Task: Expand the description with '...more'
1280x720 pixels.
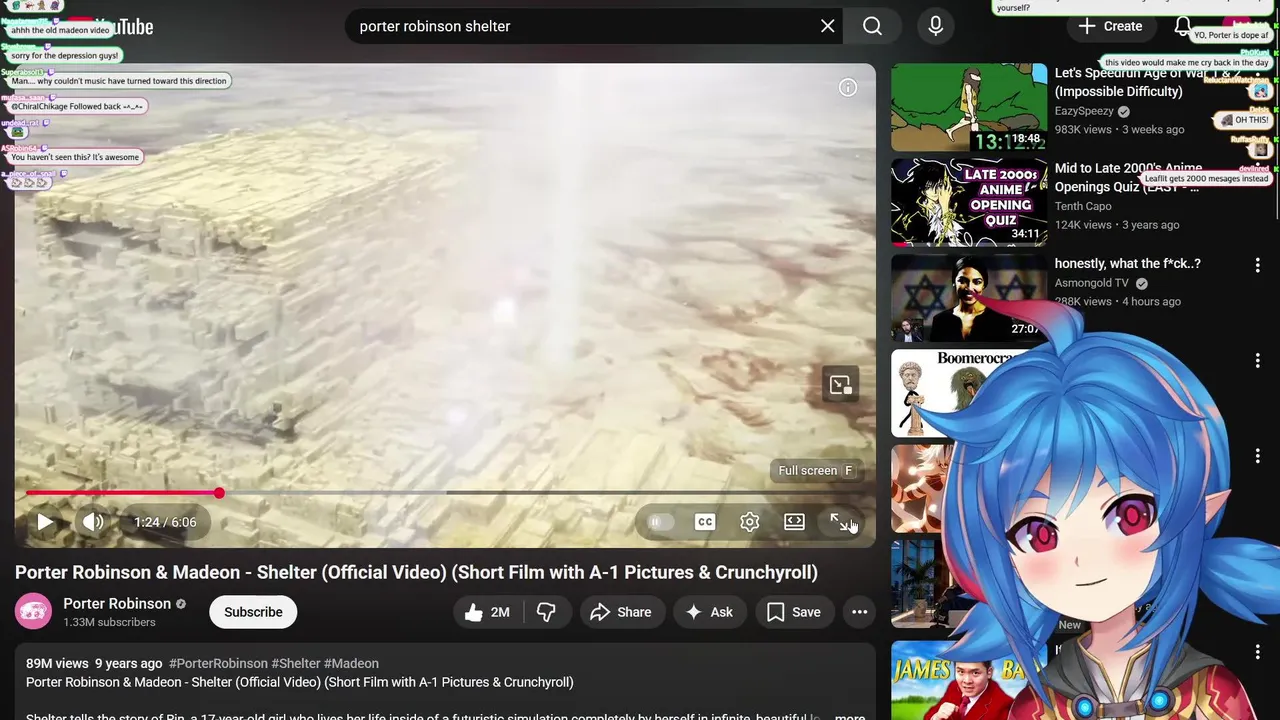Action: pyautogui.click(x=850, y=716)
